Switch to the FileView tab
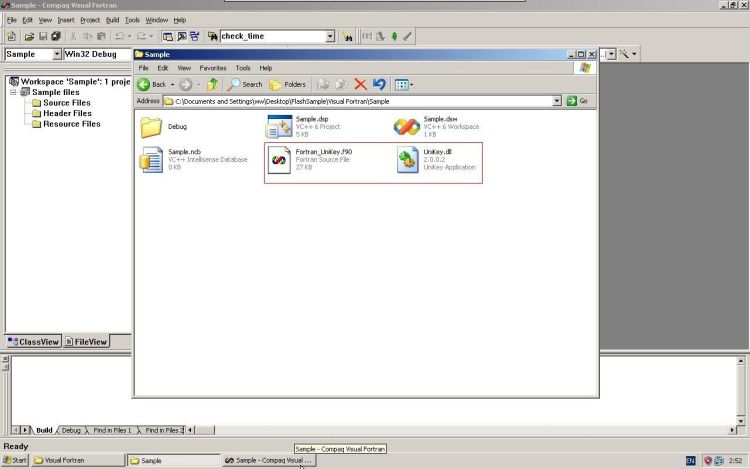 87,341
